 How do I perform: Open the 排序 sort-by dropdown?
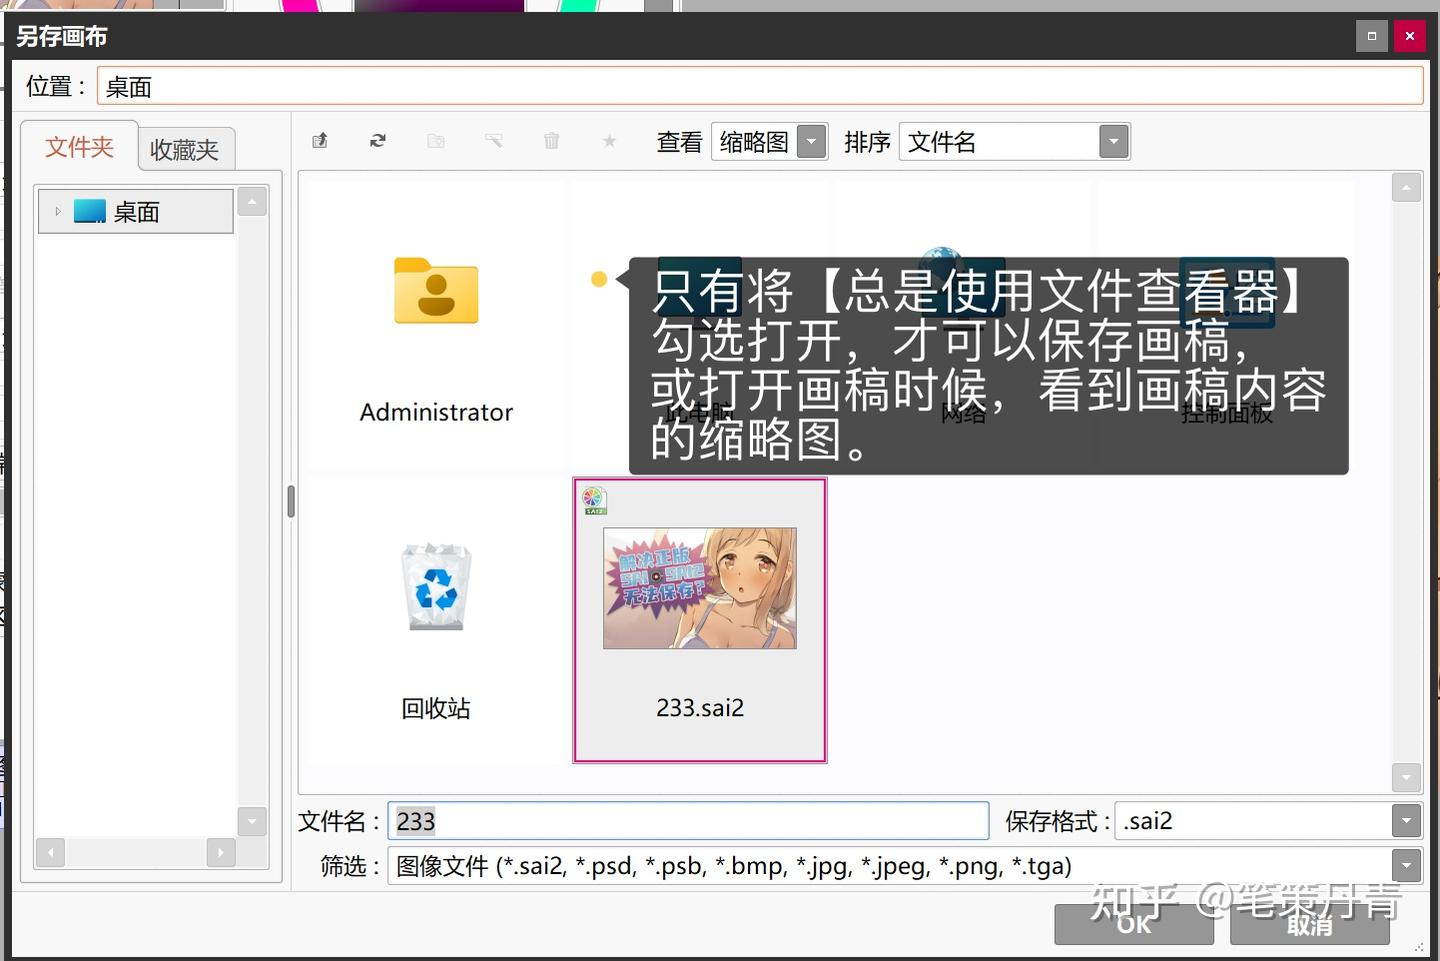1113,141
